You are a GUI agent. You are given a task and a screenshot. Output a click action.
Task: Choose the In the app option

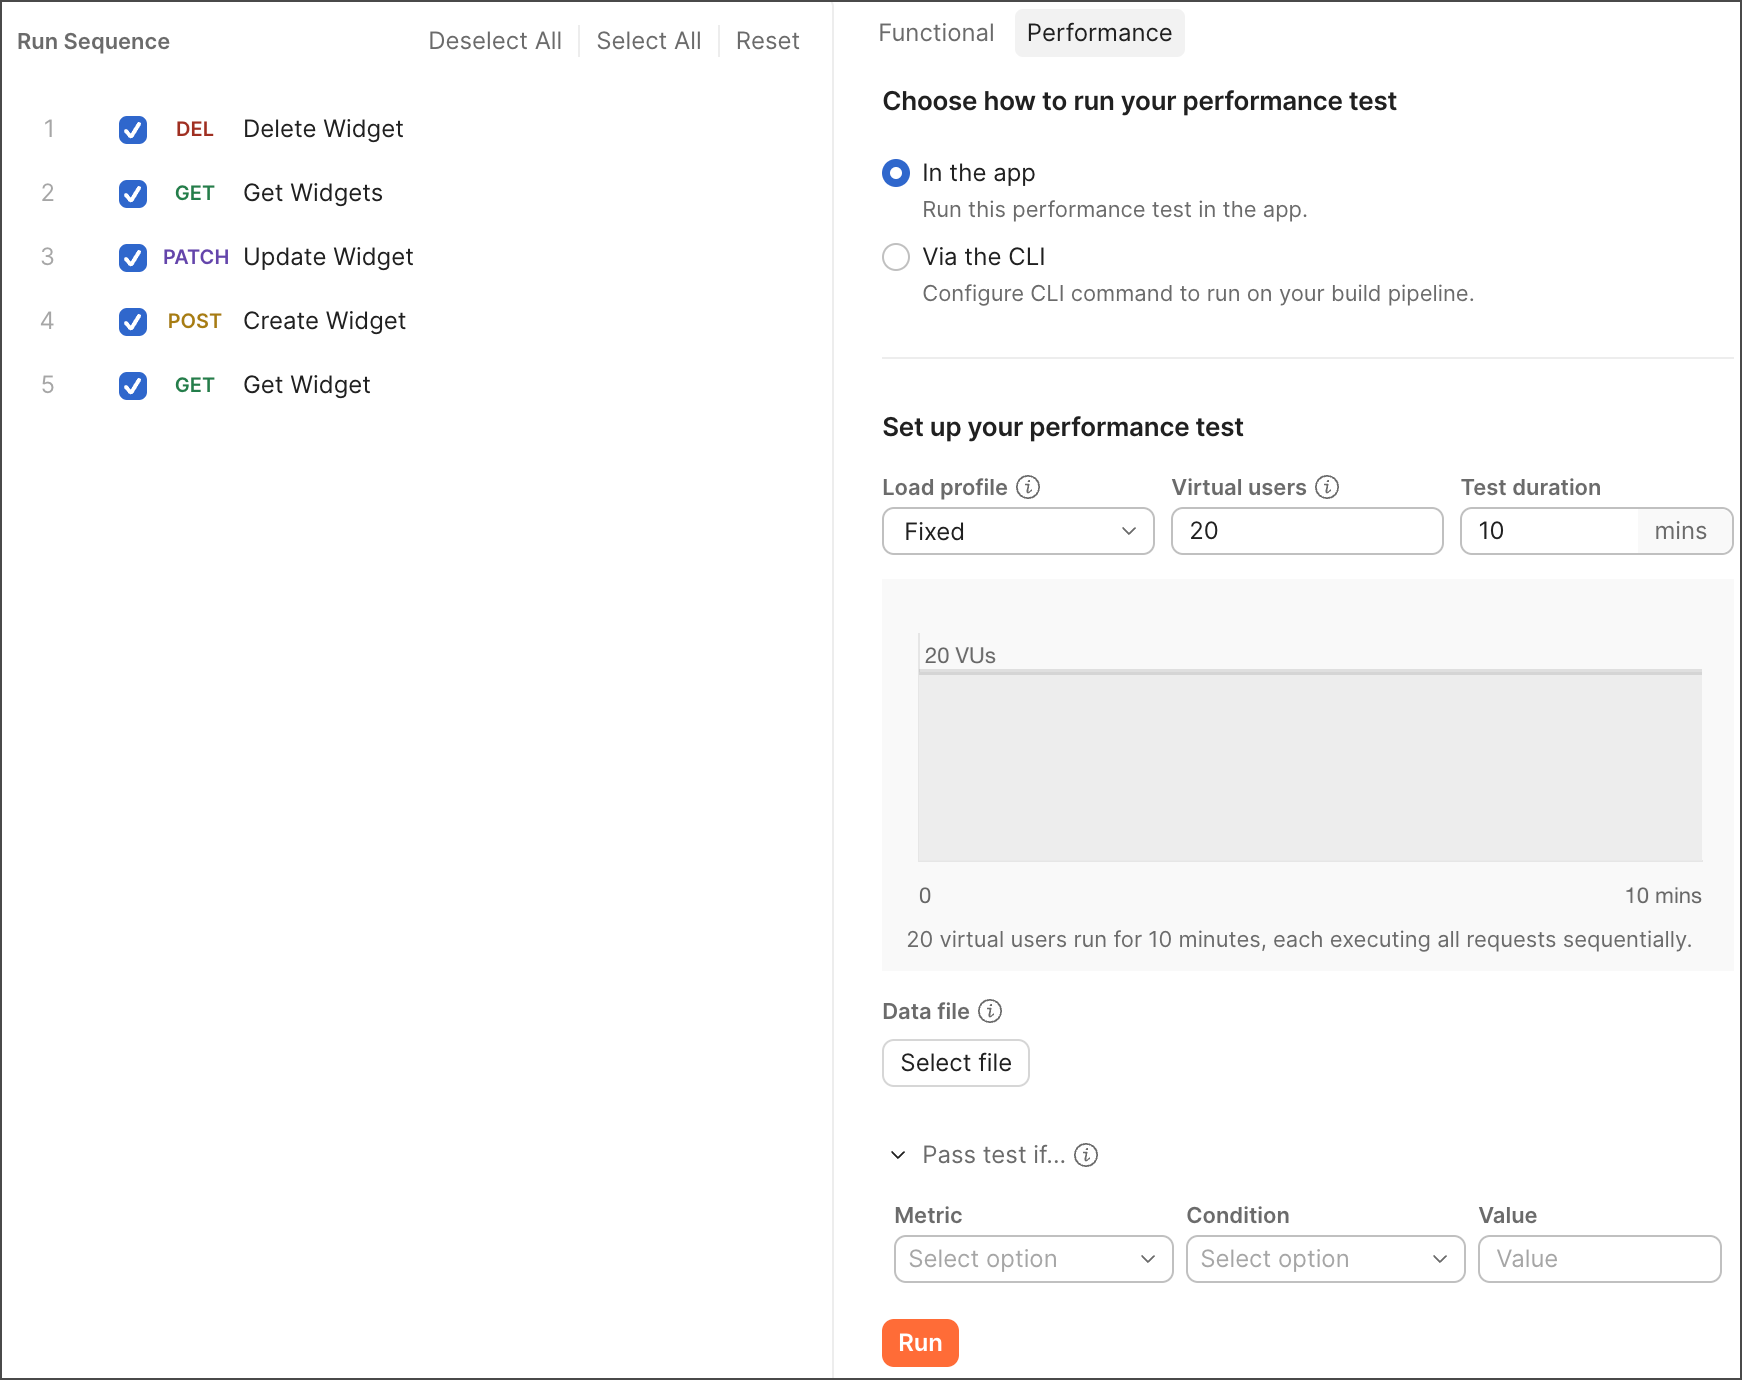pos(896,173)
